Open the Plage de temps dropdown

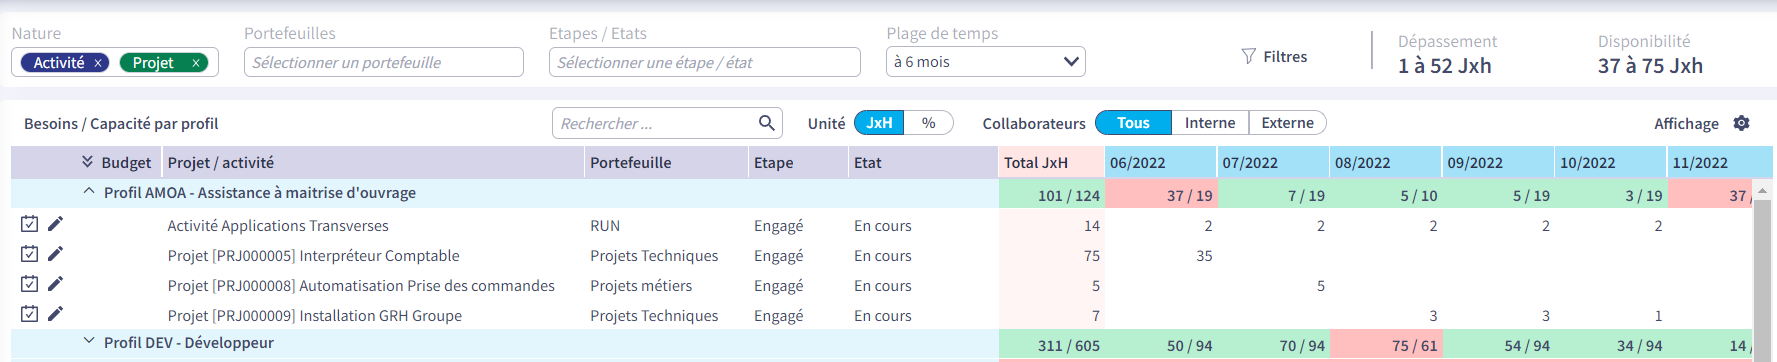coord(985,62)
